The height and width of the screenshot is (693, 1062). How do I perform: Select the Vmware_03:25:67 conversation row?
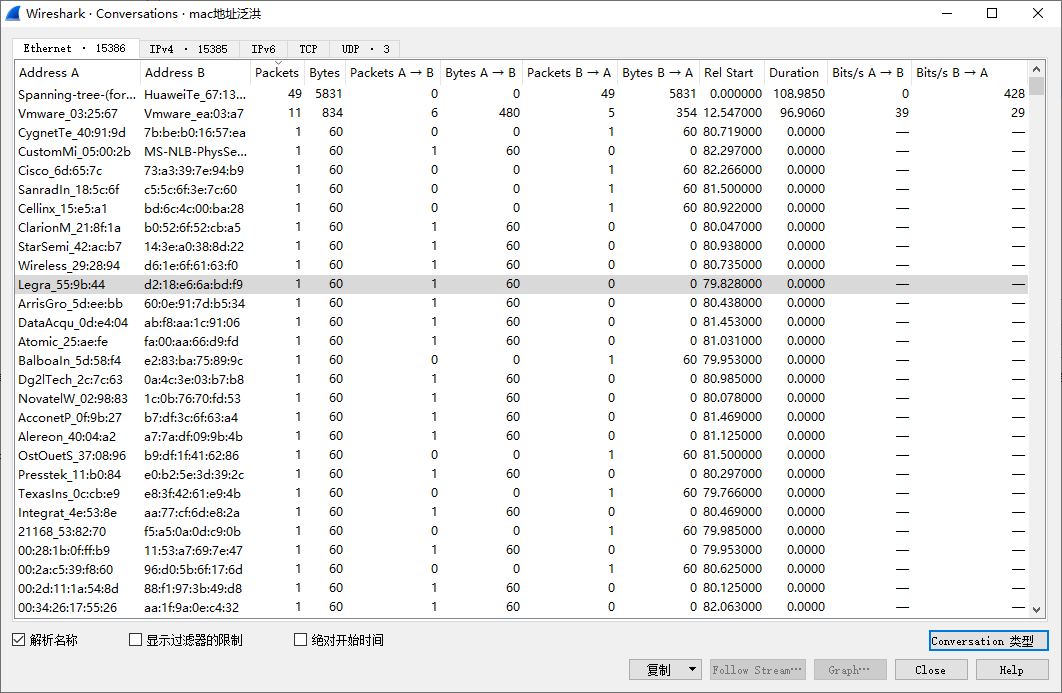click(x=521, y=113)
